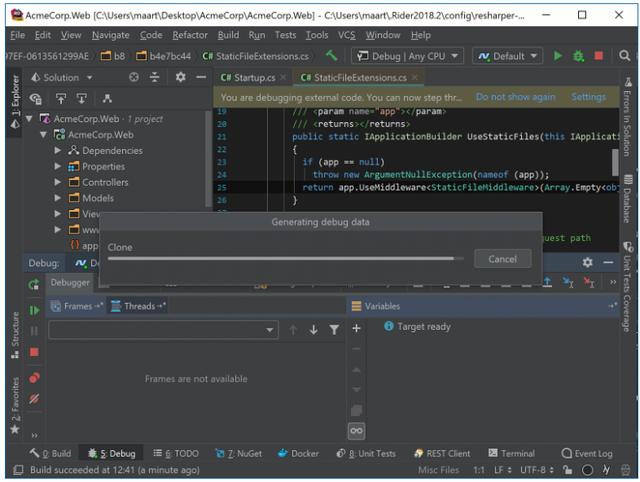Viewport: 640px width, 482px height.
Task: Start debugging with the bug icon
Action: click(578, 56)
